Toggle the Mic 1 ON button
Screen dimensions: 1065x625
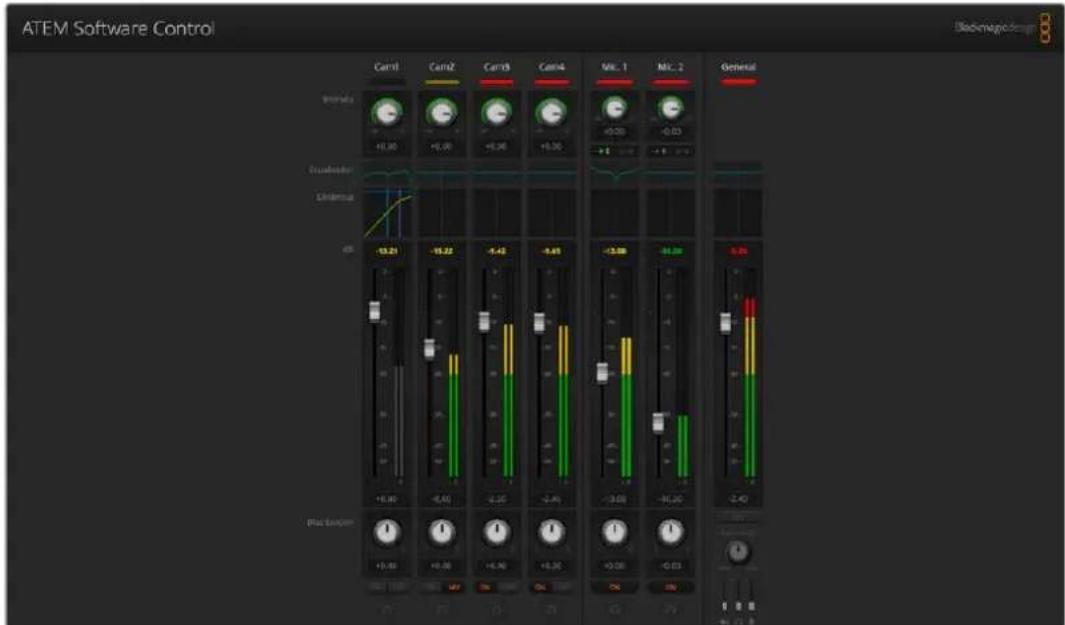tap(615, 587)
